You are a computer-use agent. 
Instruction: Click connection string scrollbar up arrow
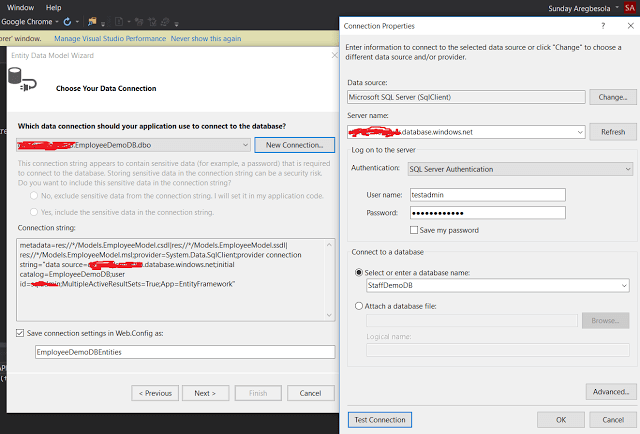click(x=329, y=245)
